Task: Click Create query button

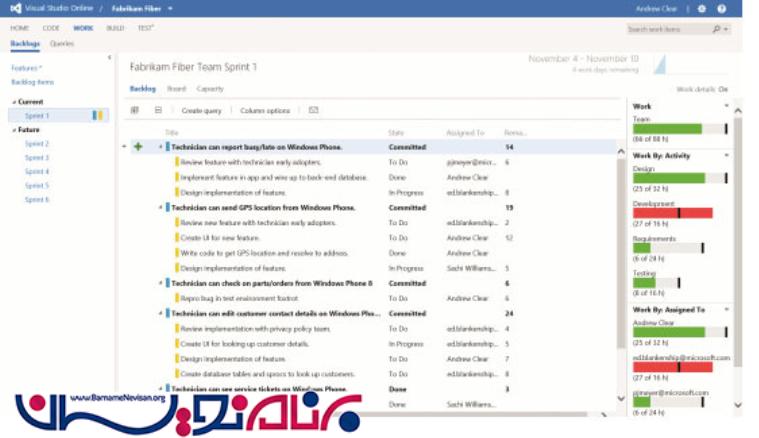Action: tap(201, 110)
